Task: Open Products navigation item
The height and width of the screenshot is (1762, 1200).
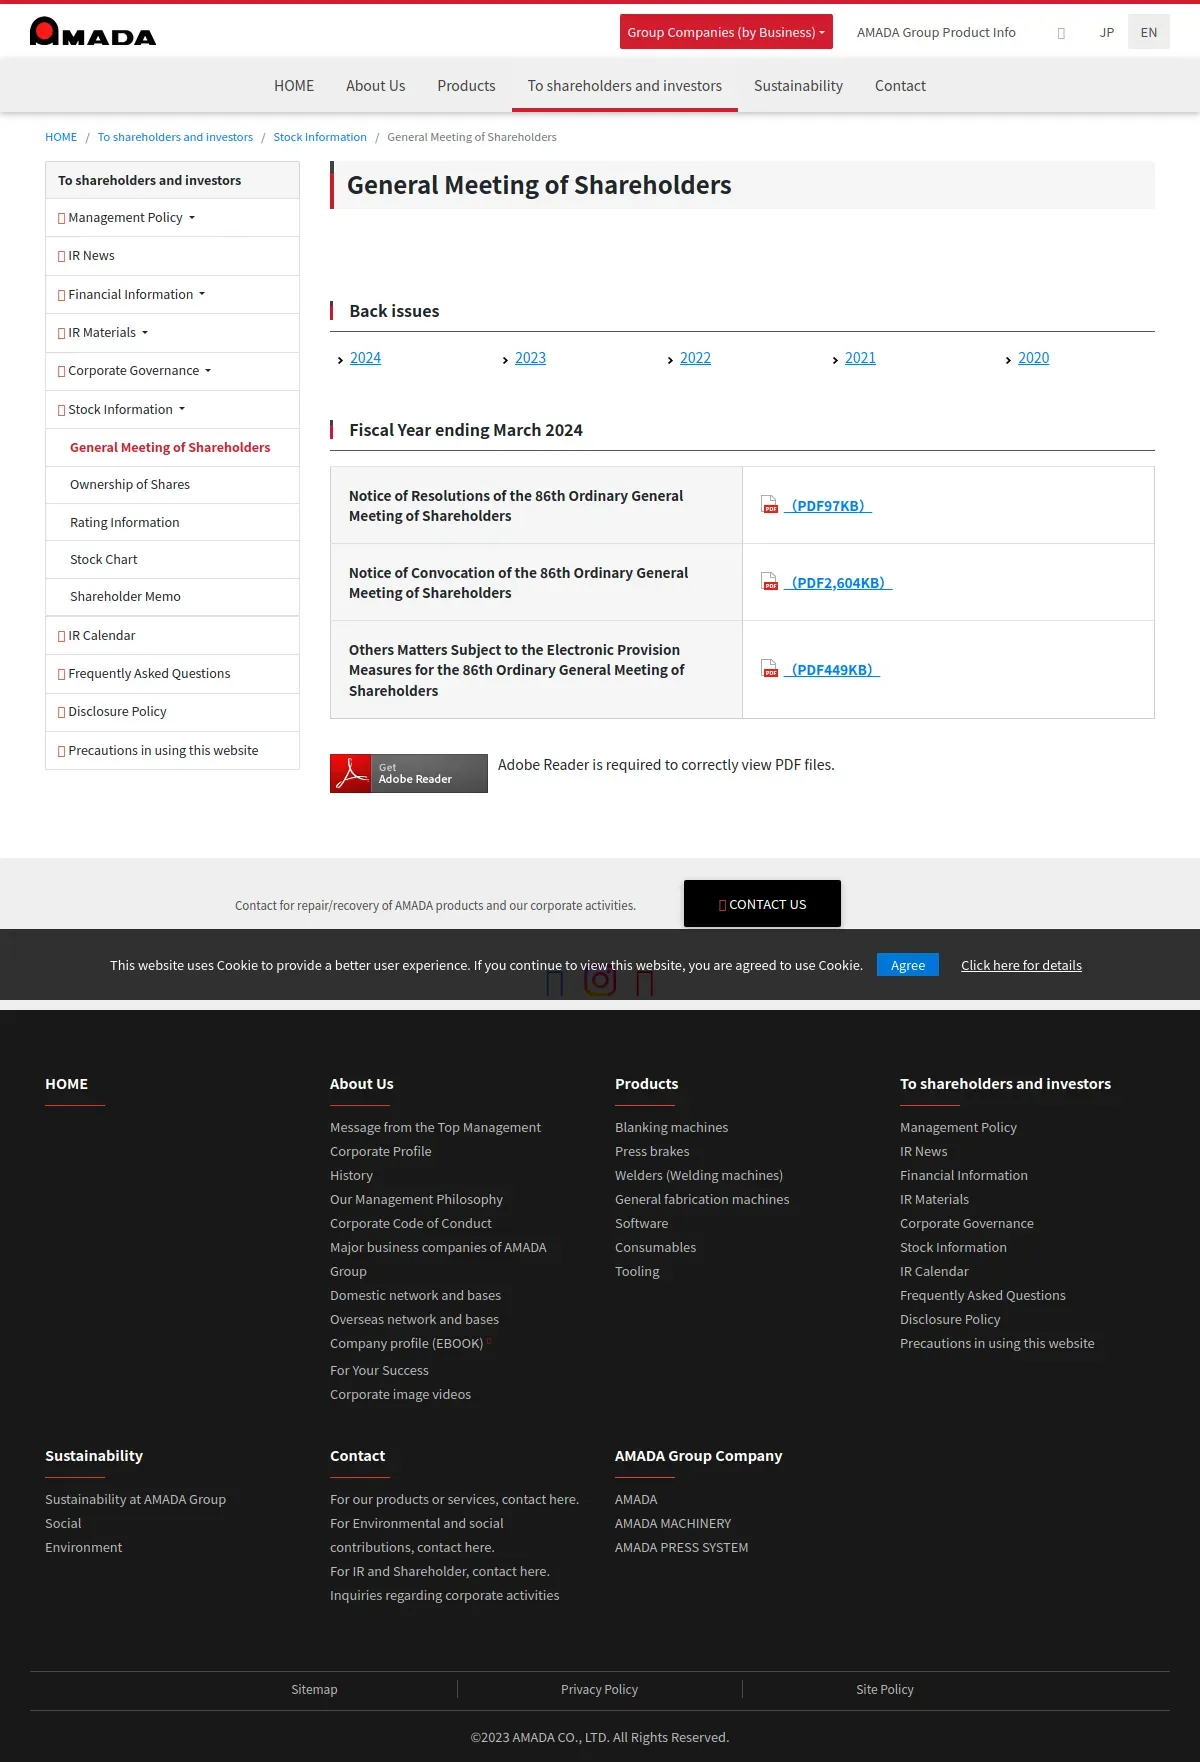Action: [x=466, y=86]
